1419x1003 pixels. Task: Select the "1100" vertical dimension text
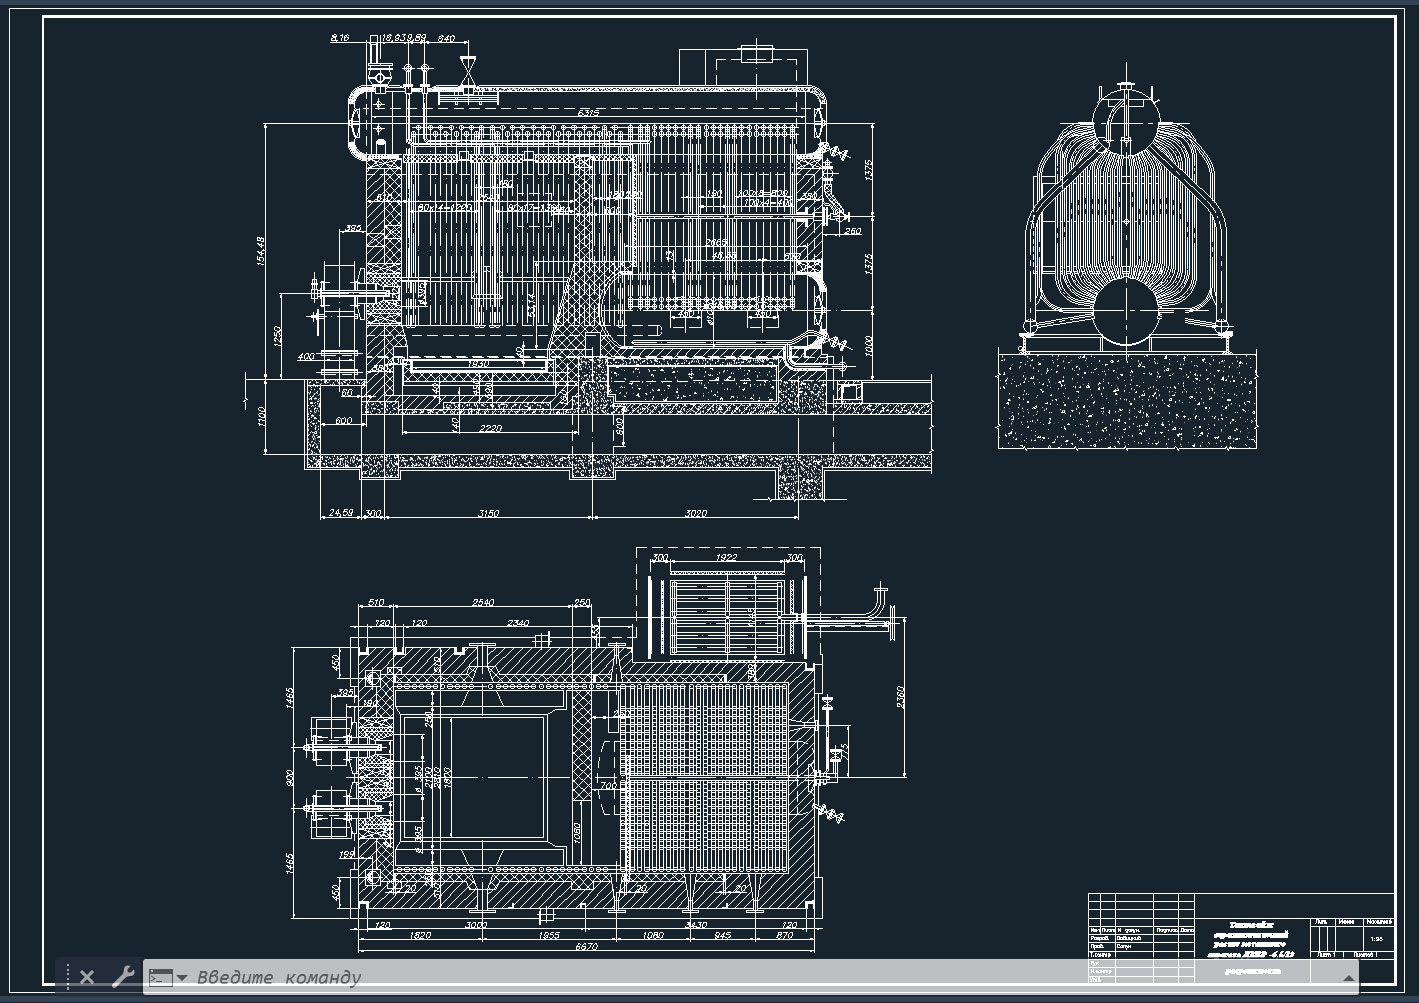pyautogui.click(x=262, y=416)
